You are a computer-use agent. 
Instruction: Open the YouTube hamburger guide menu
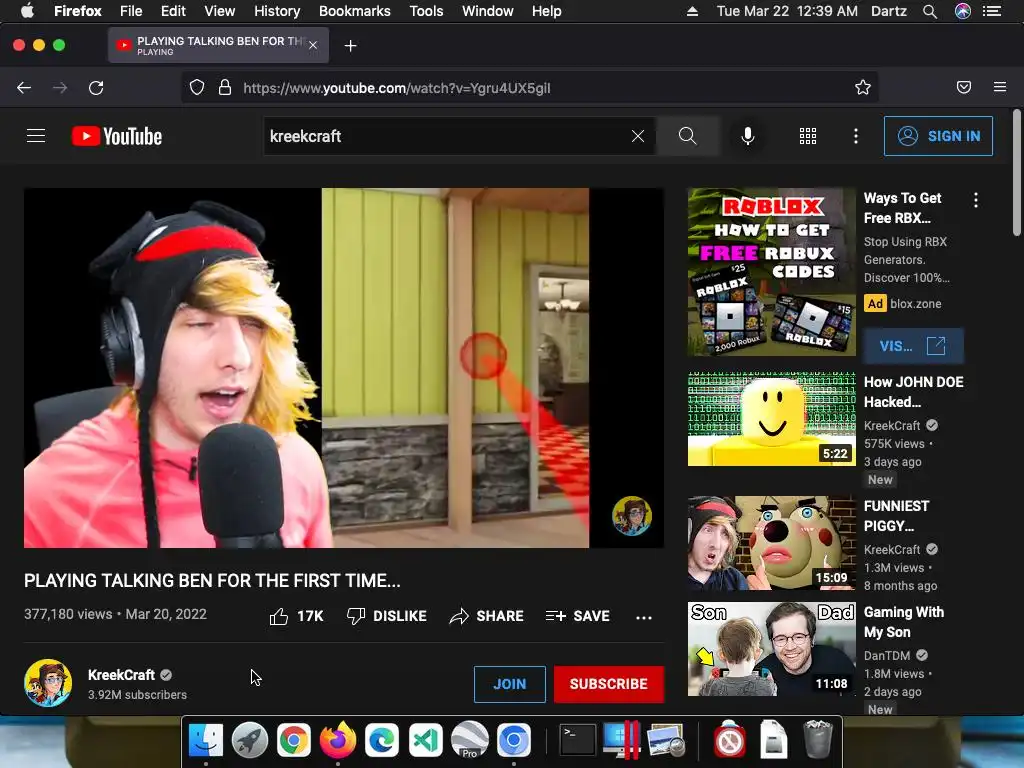[x=36, y=136]
